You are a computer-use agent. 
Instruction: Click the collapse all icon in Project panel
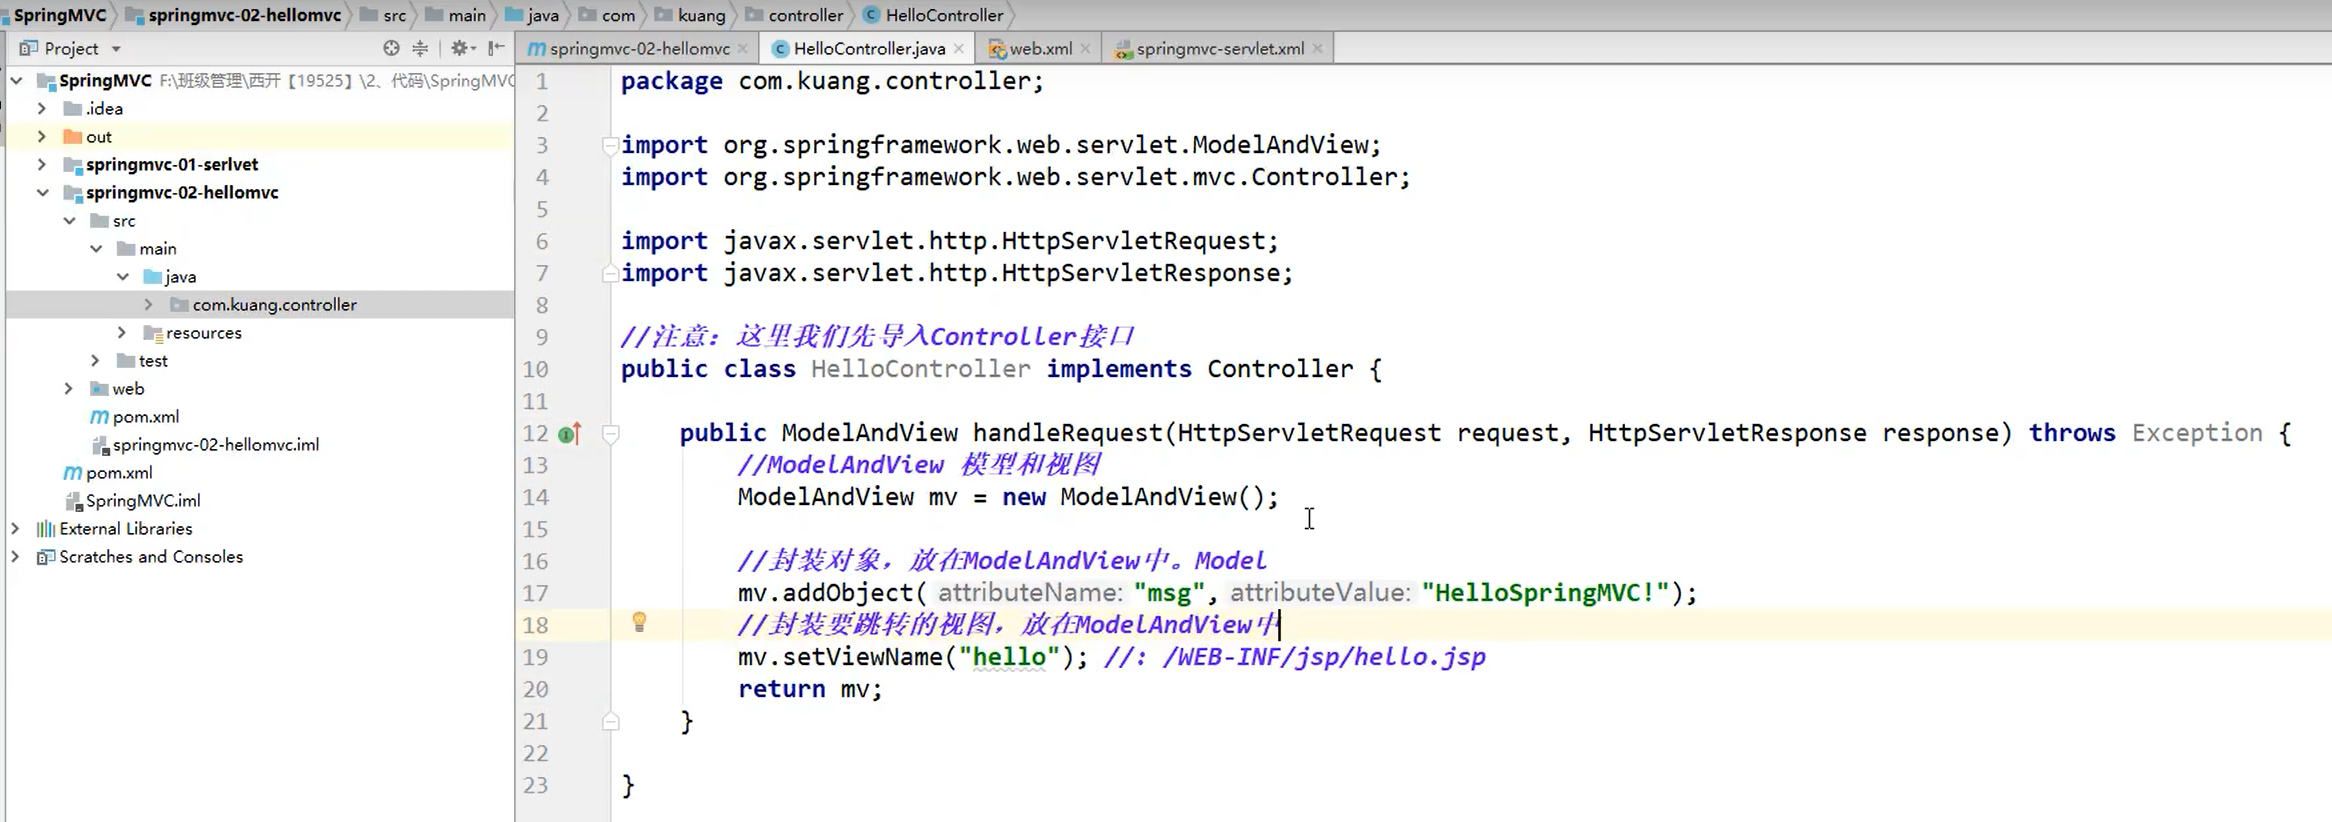(x=420, y=48)
